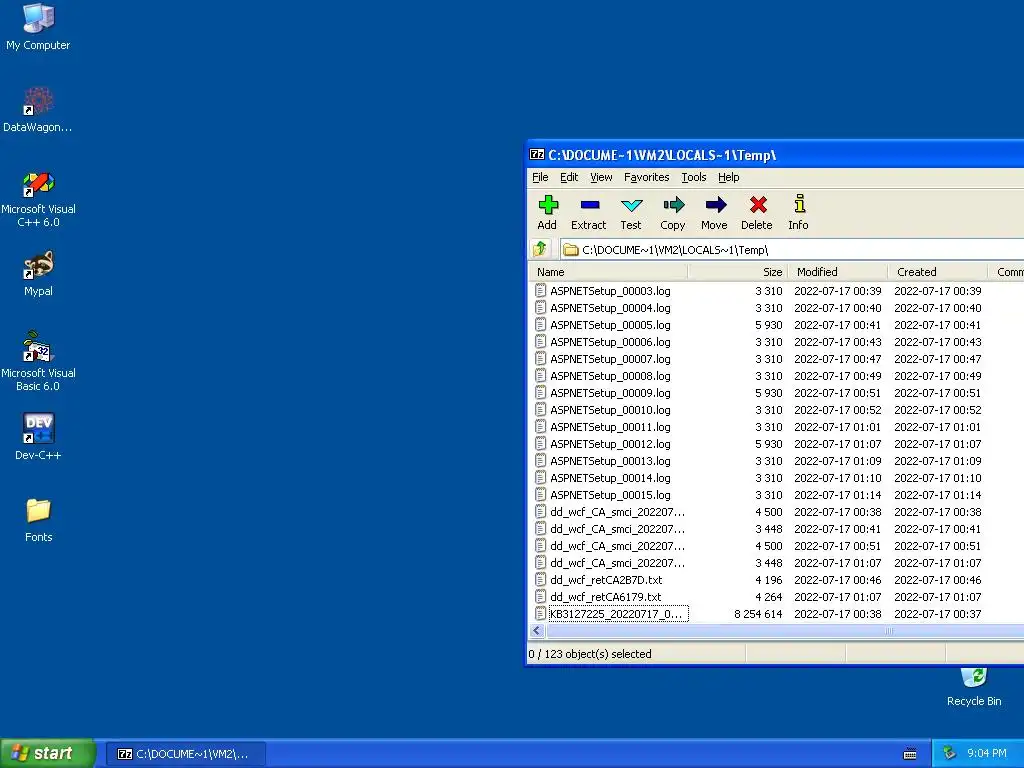The image size is (1024, 768).
Task: Click file icon of dd_wcf_retCA2B7D.txt
Action: [540, 579]
